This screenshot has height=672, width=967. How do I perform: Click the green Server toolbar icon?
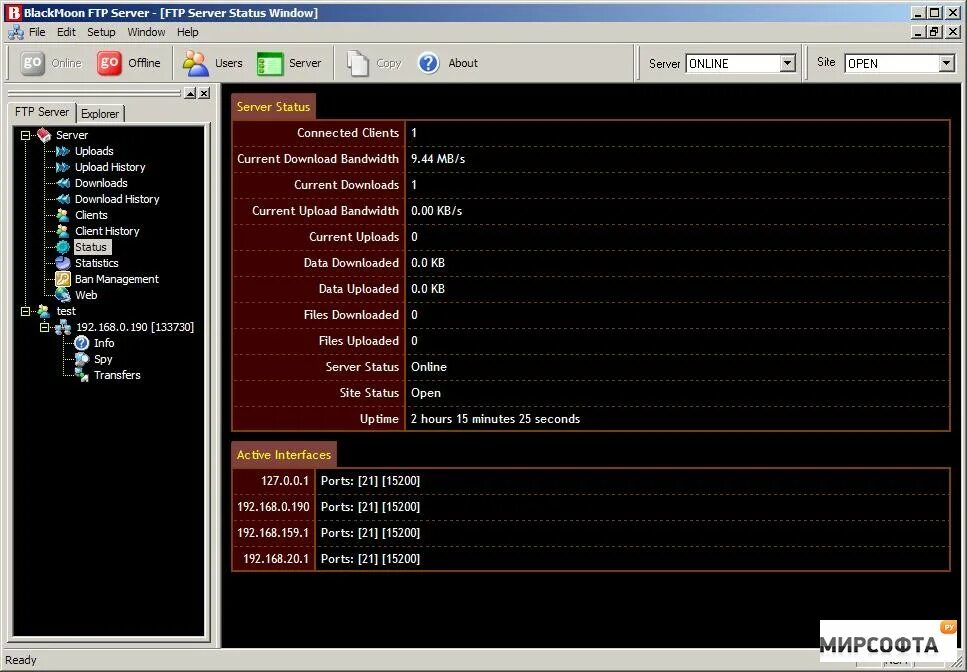click(270, 64)
